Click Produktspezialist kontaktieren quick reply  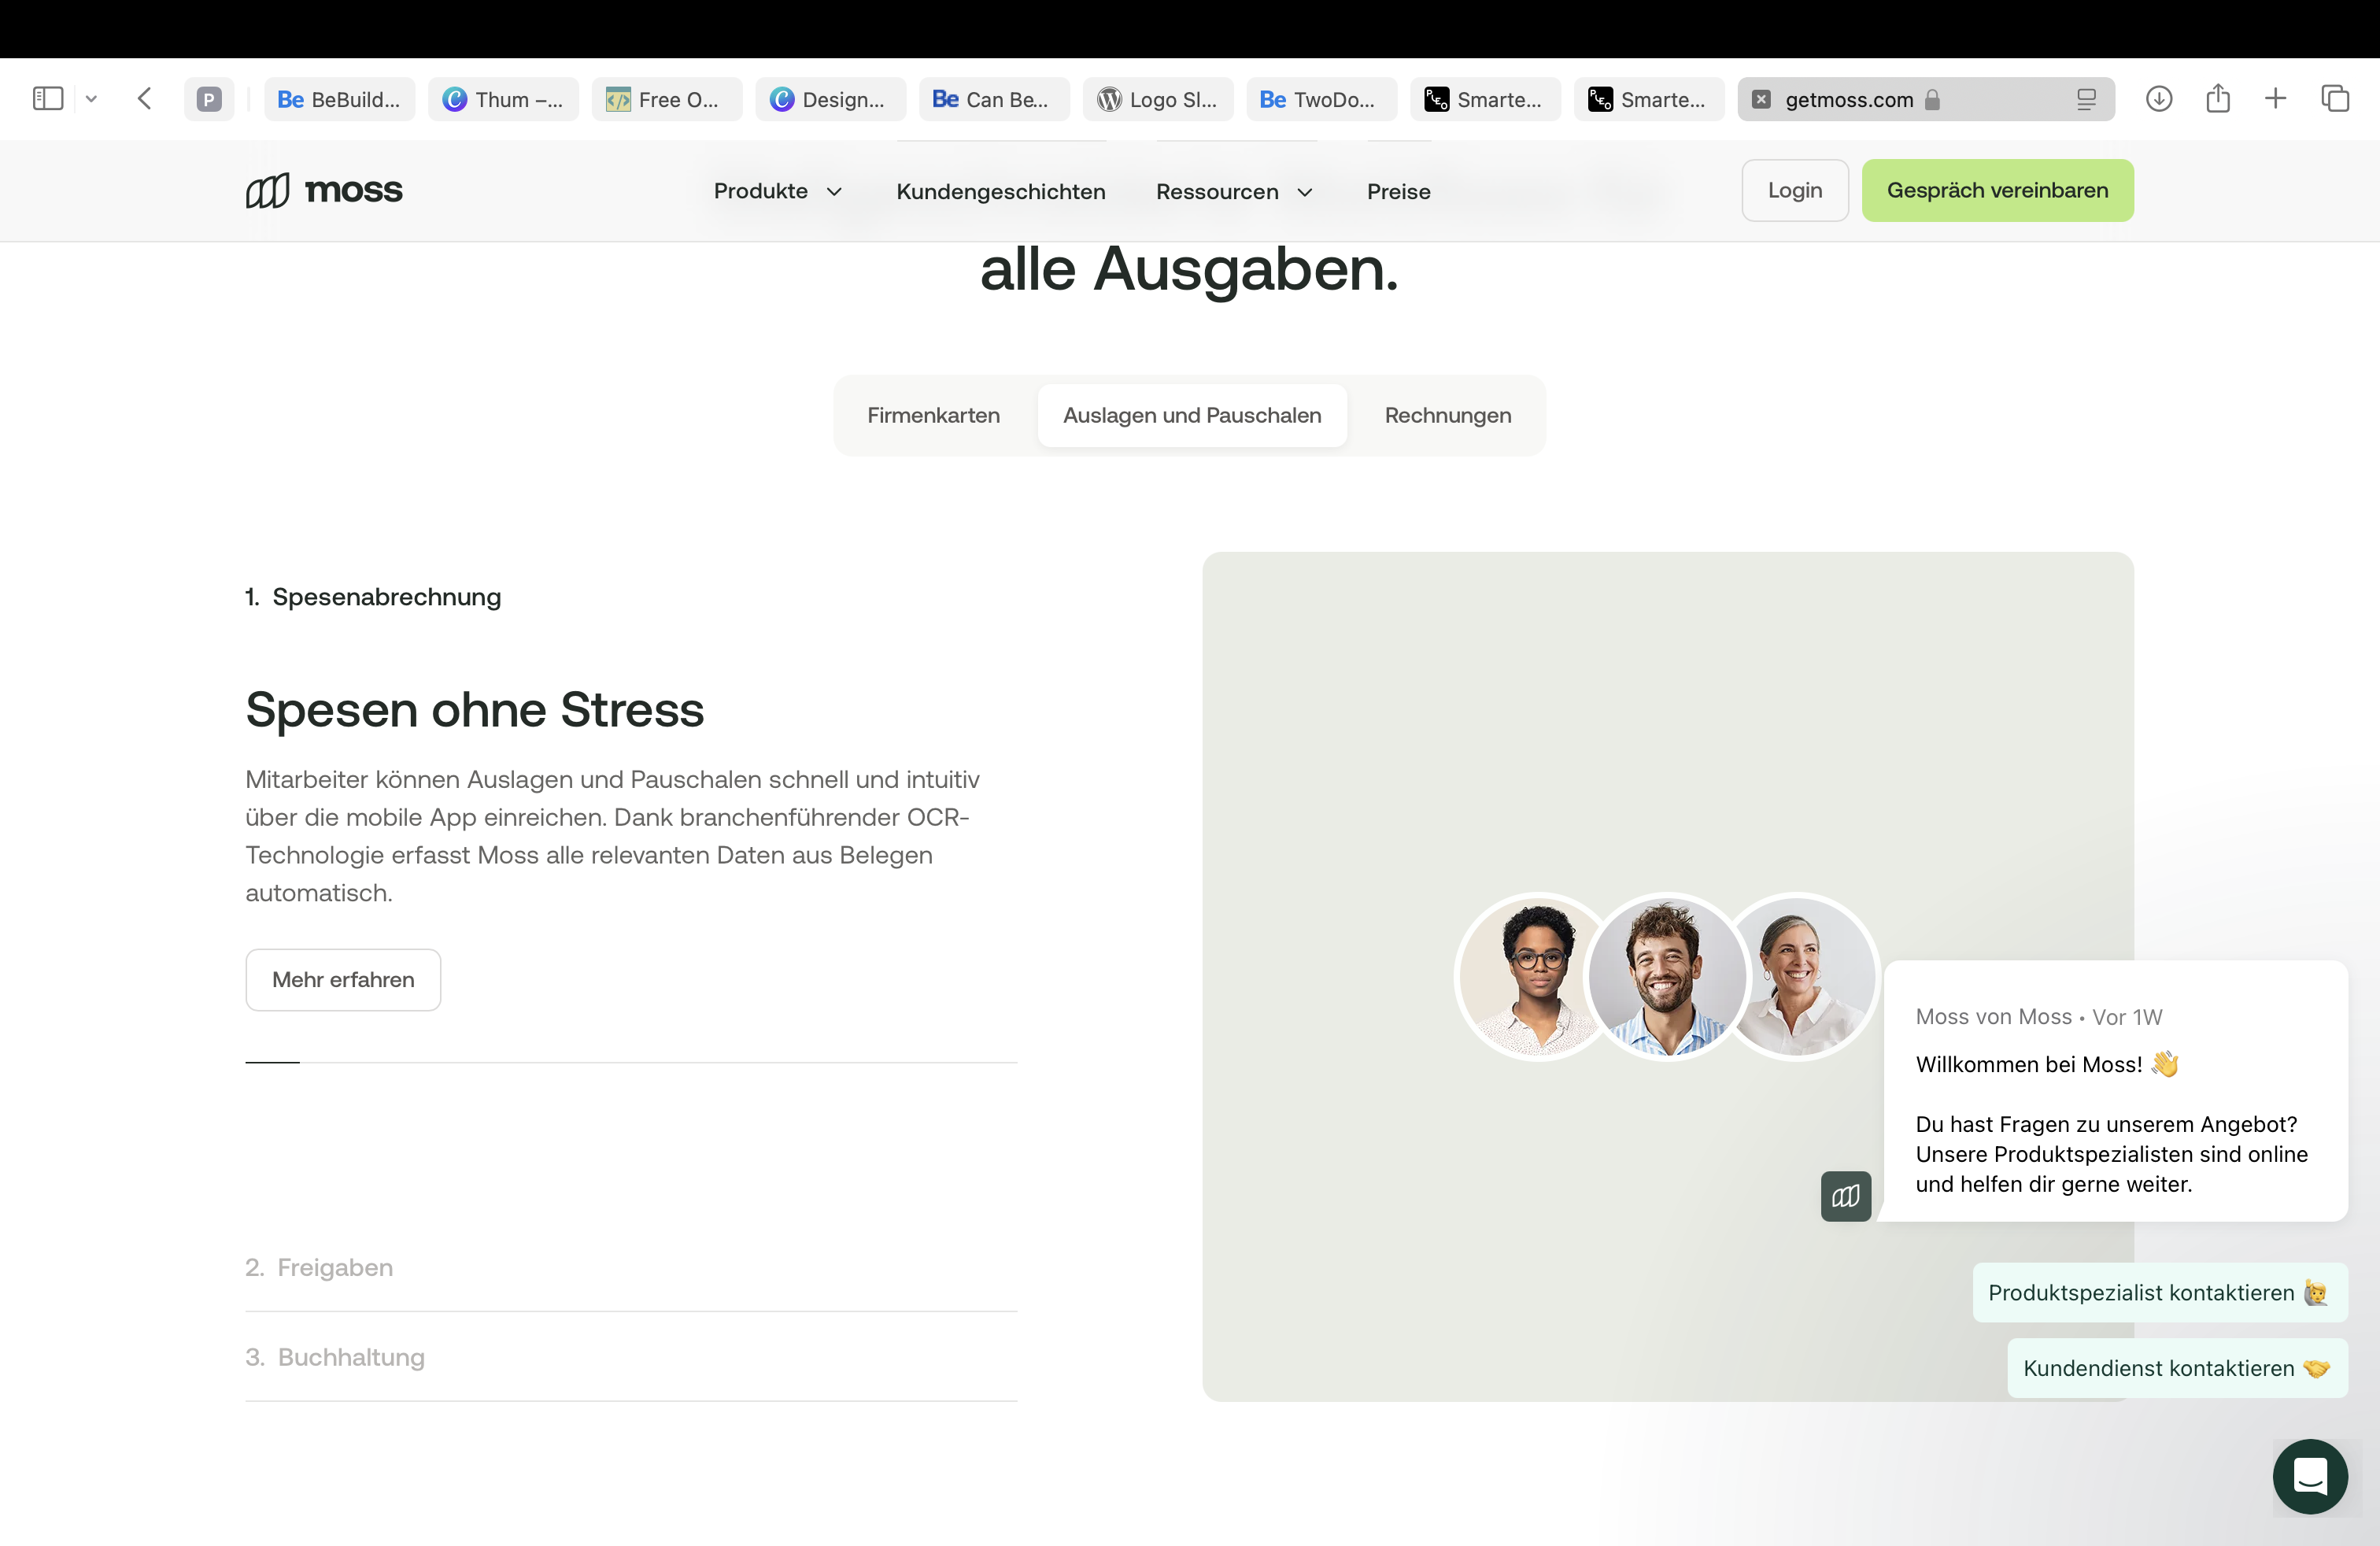(2160, 1292)
